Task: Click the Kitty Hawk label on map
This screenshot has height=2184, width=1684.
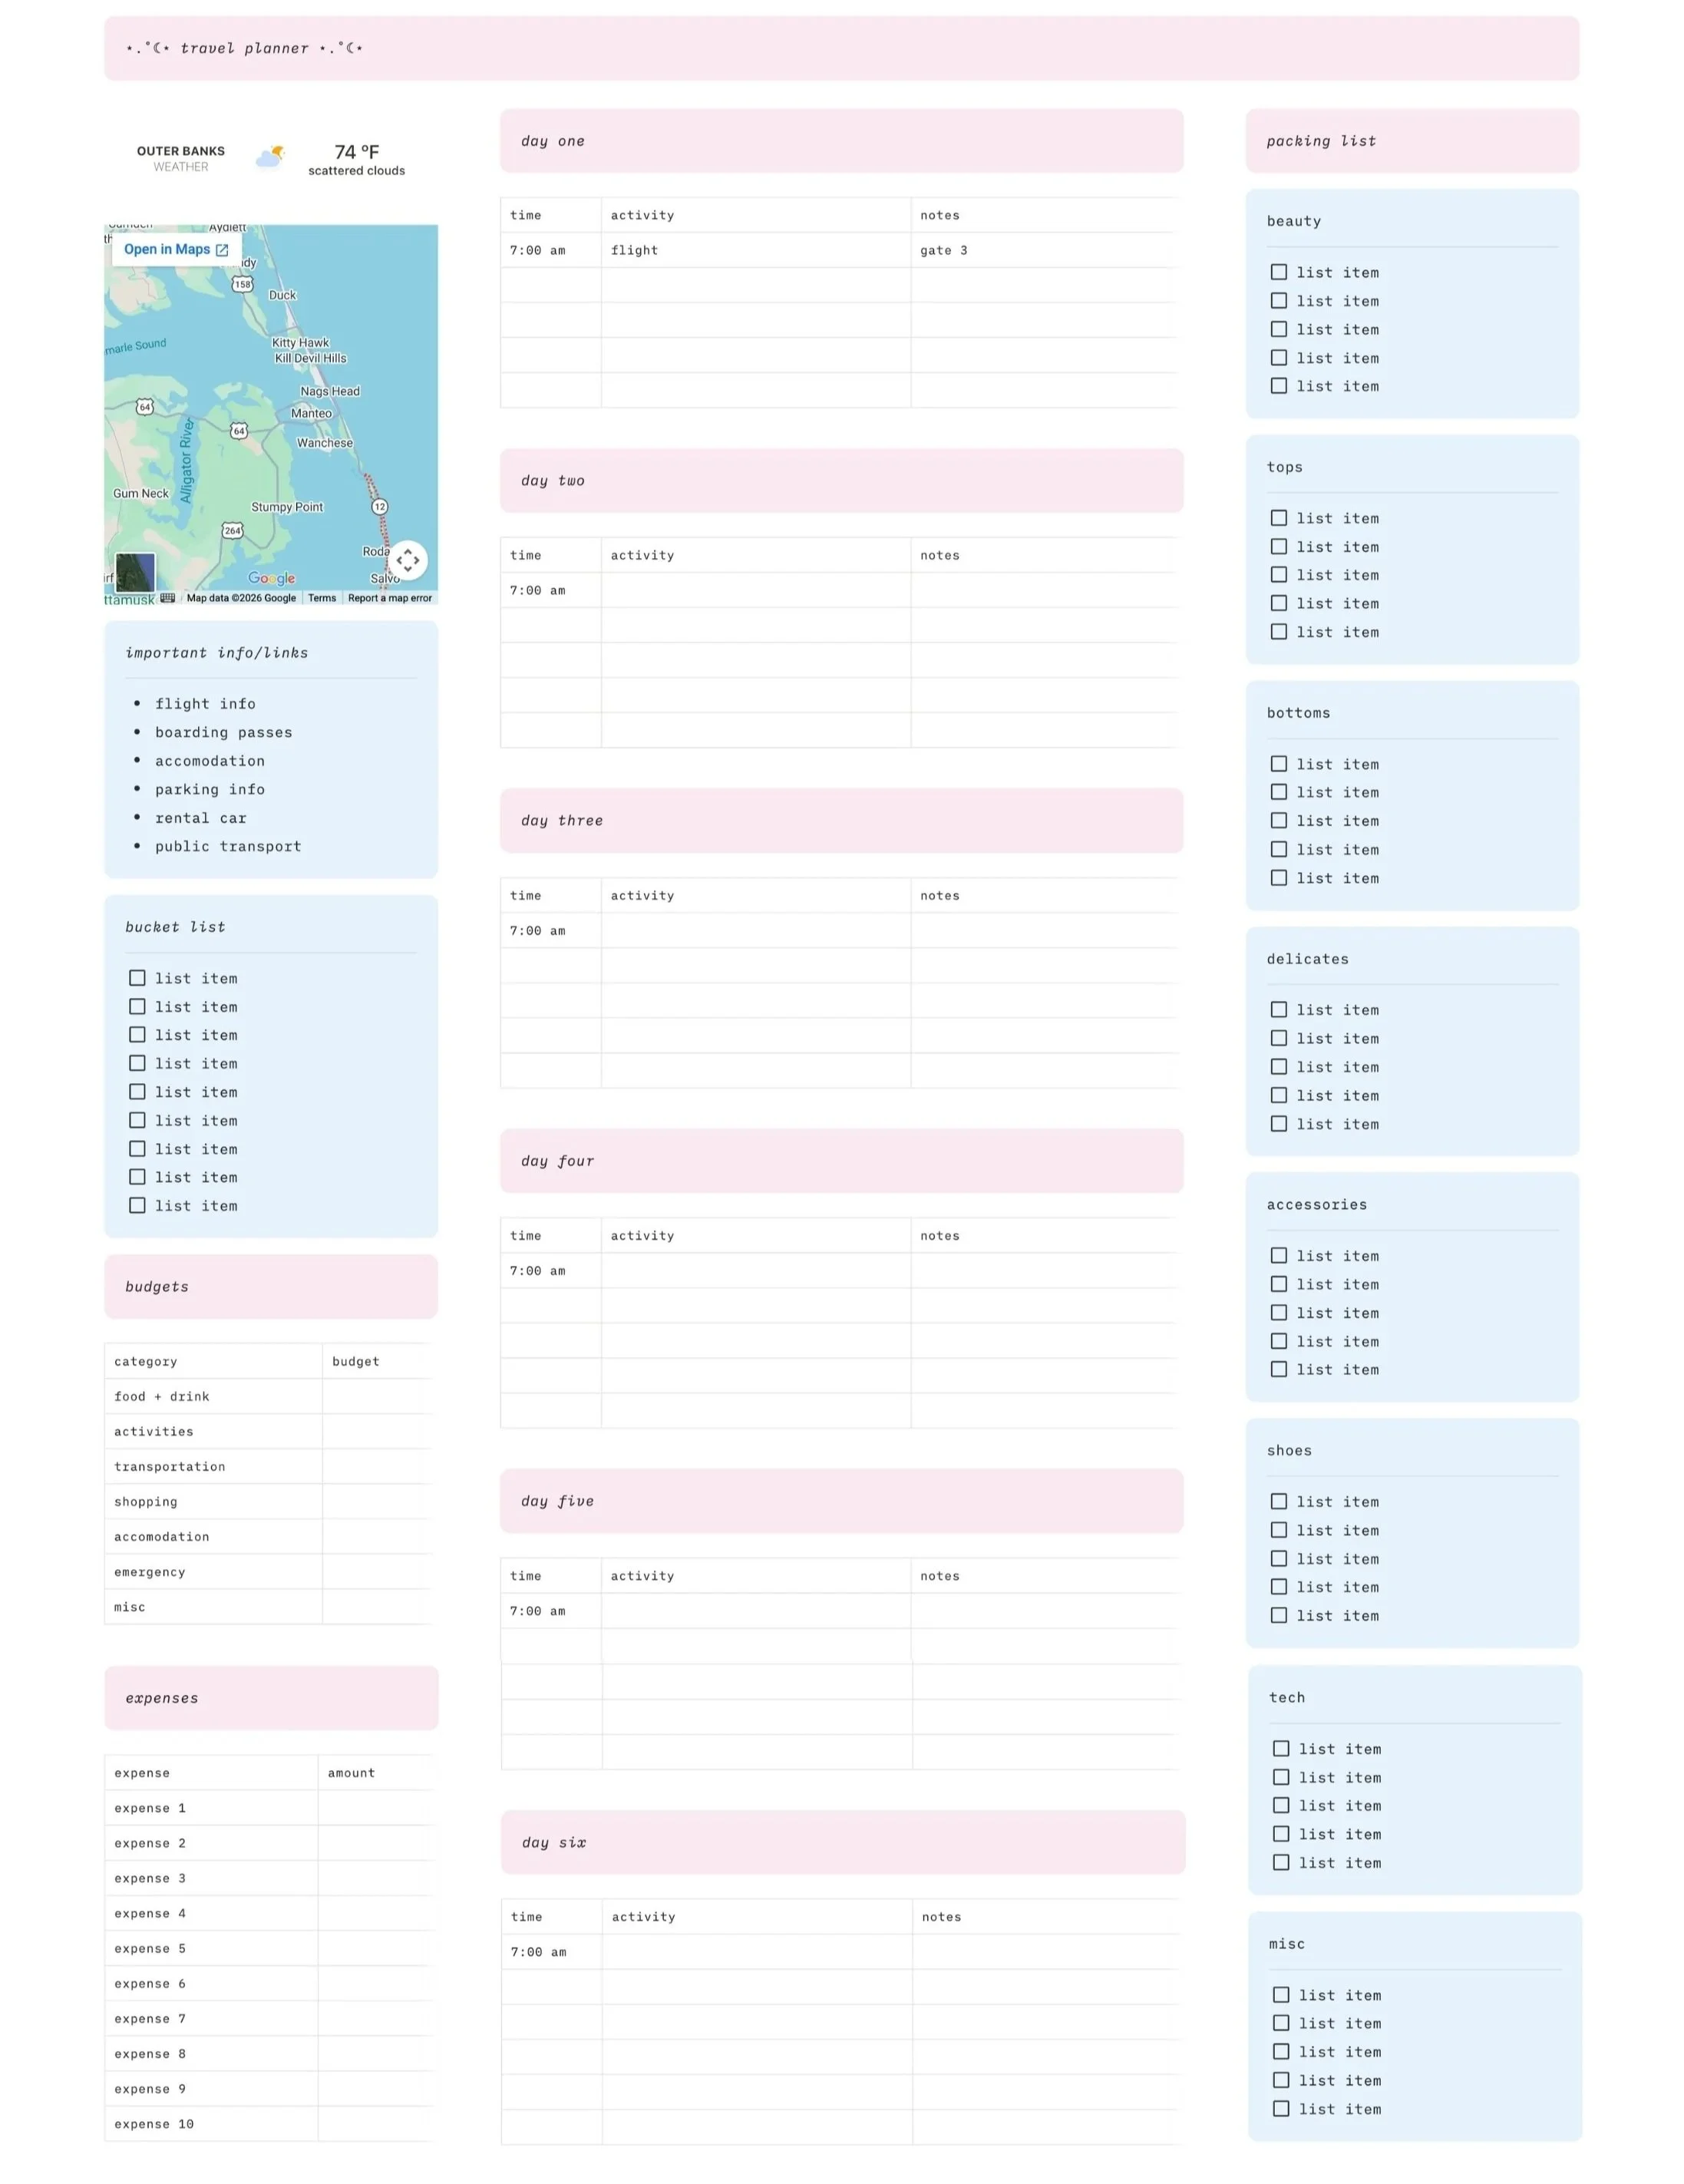Action: click(x=300, y=343)
